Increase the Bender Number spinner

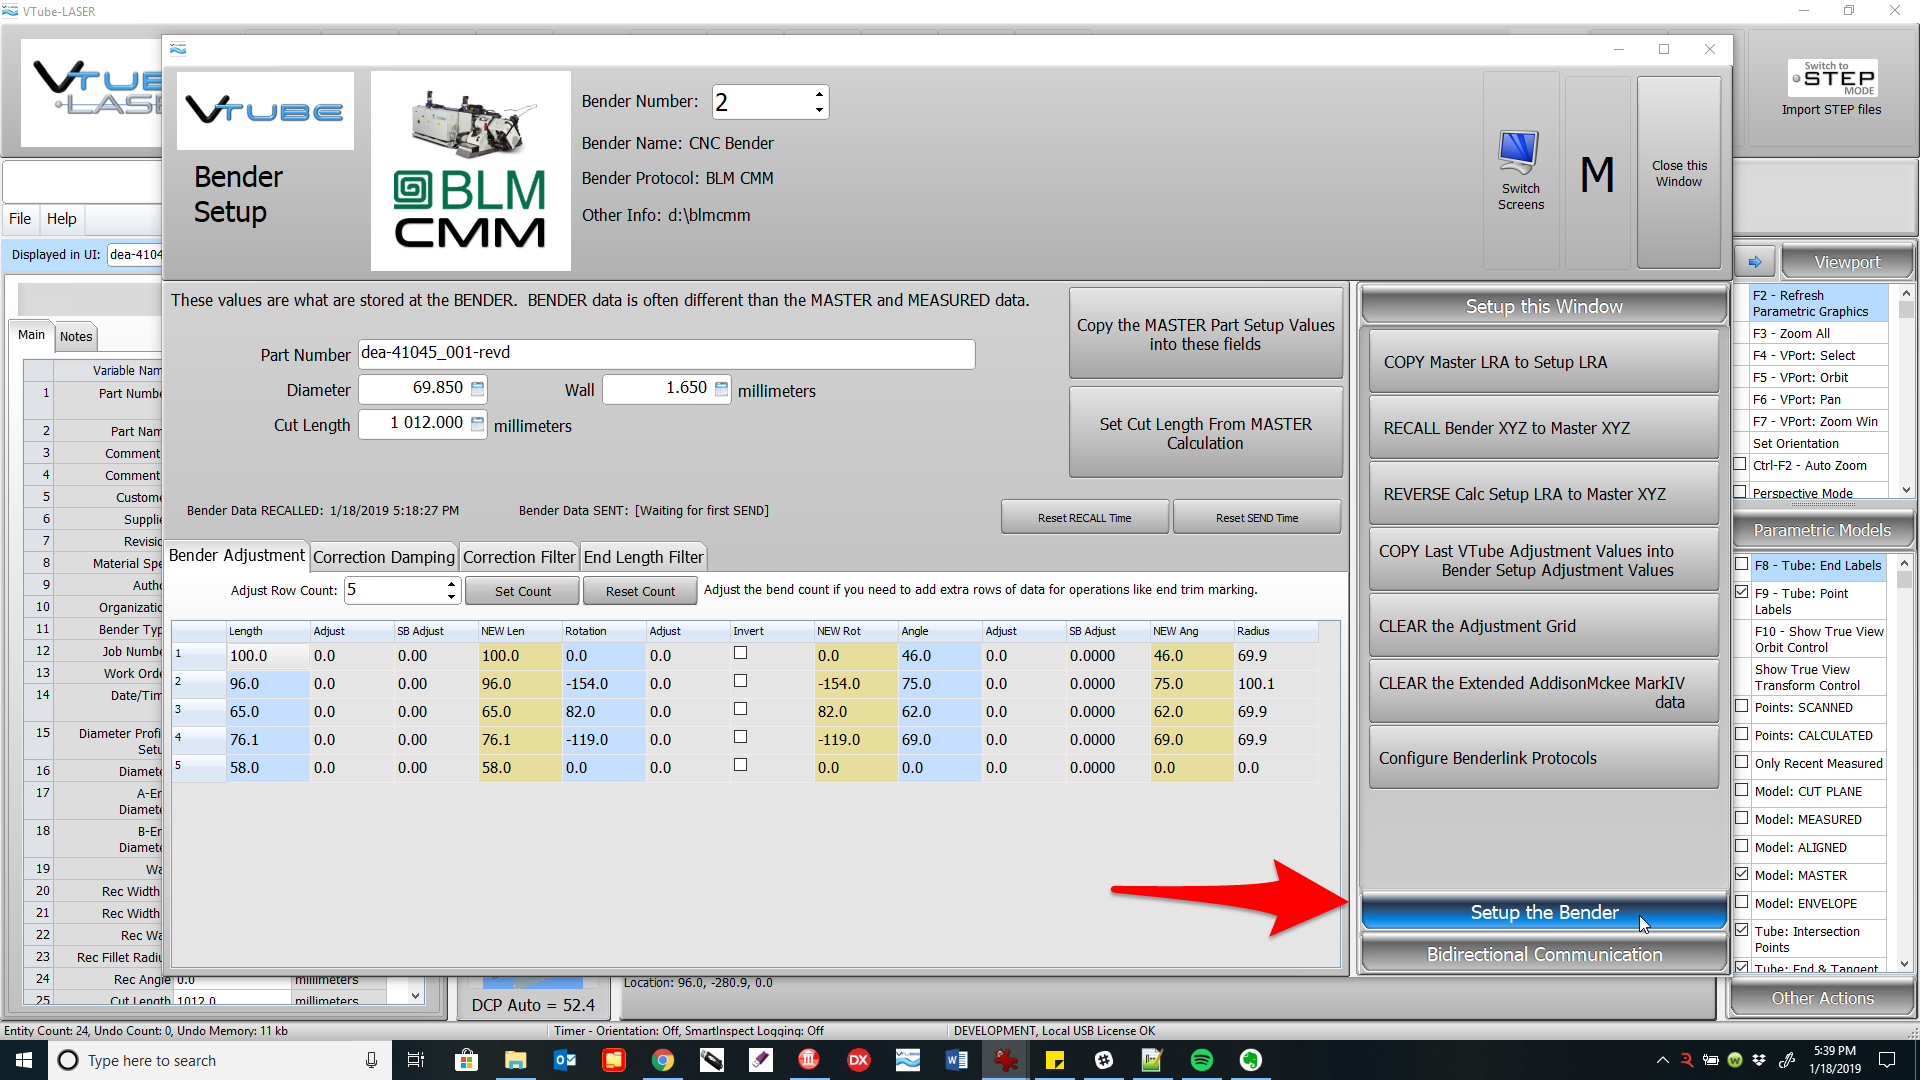tap(819, 94)
